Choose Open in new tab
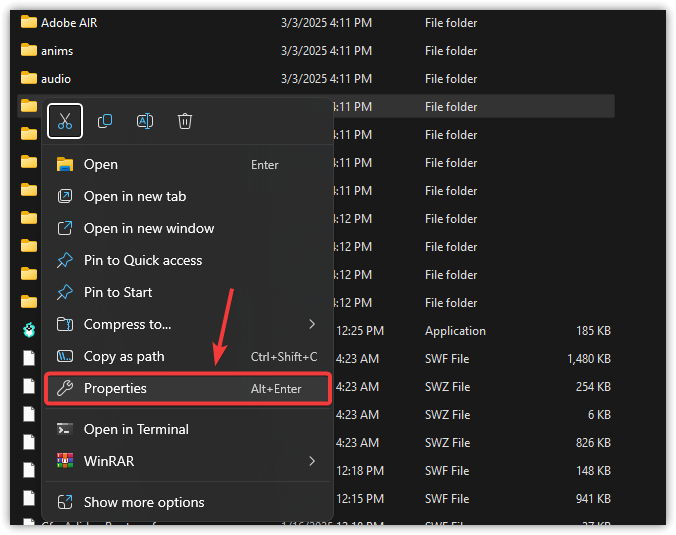 [134, 196]
